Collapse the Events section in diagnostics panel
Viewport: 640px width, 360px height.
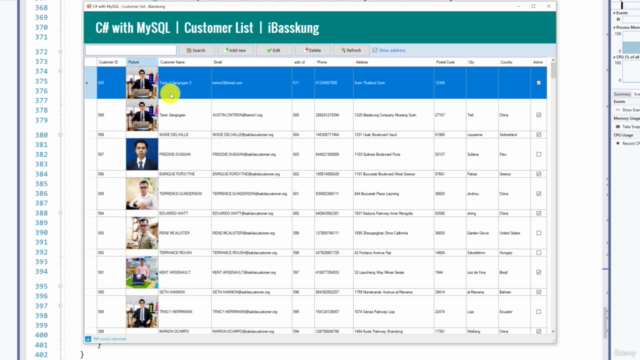click(614, 13)
